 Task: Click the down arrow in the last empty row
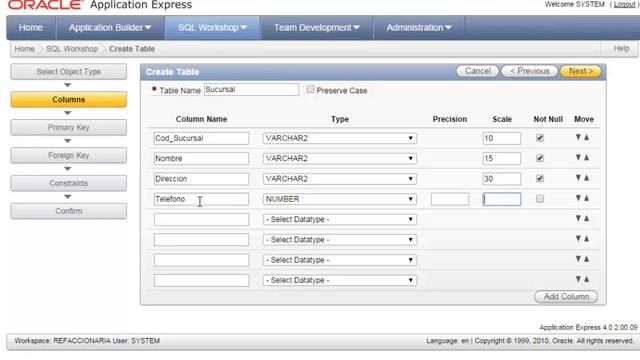pos(578,279)
